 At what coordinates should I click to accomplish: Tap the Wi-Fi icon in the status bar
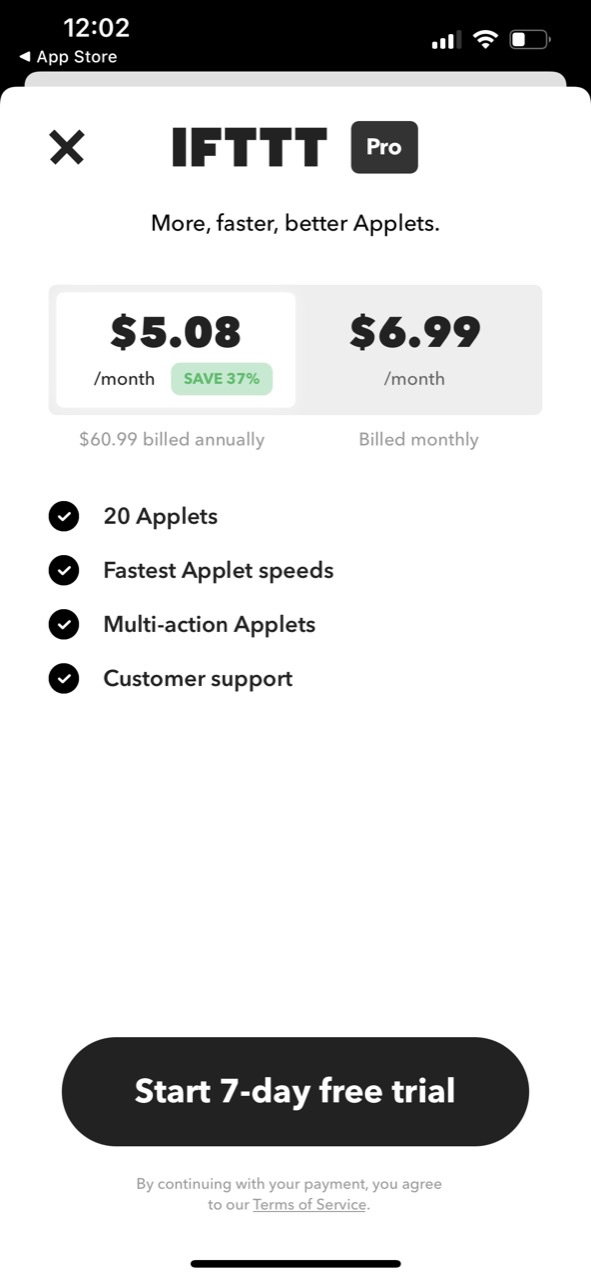click(x=485, y=38)
